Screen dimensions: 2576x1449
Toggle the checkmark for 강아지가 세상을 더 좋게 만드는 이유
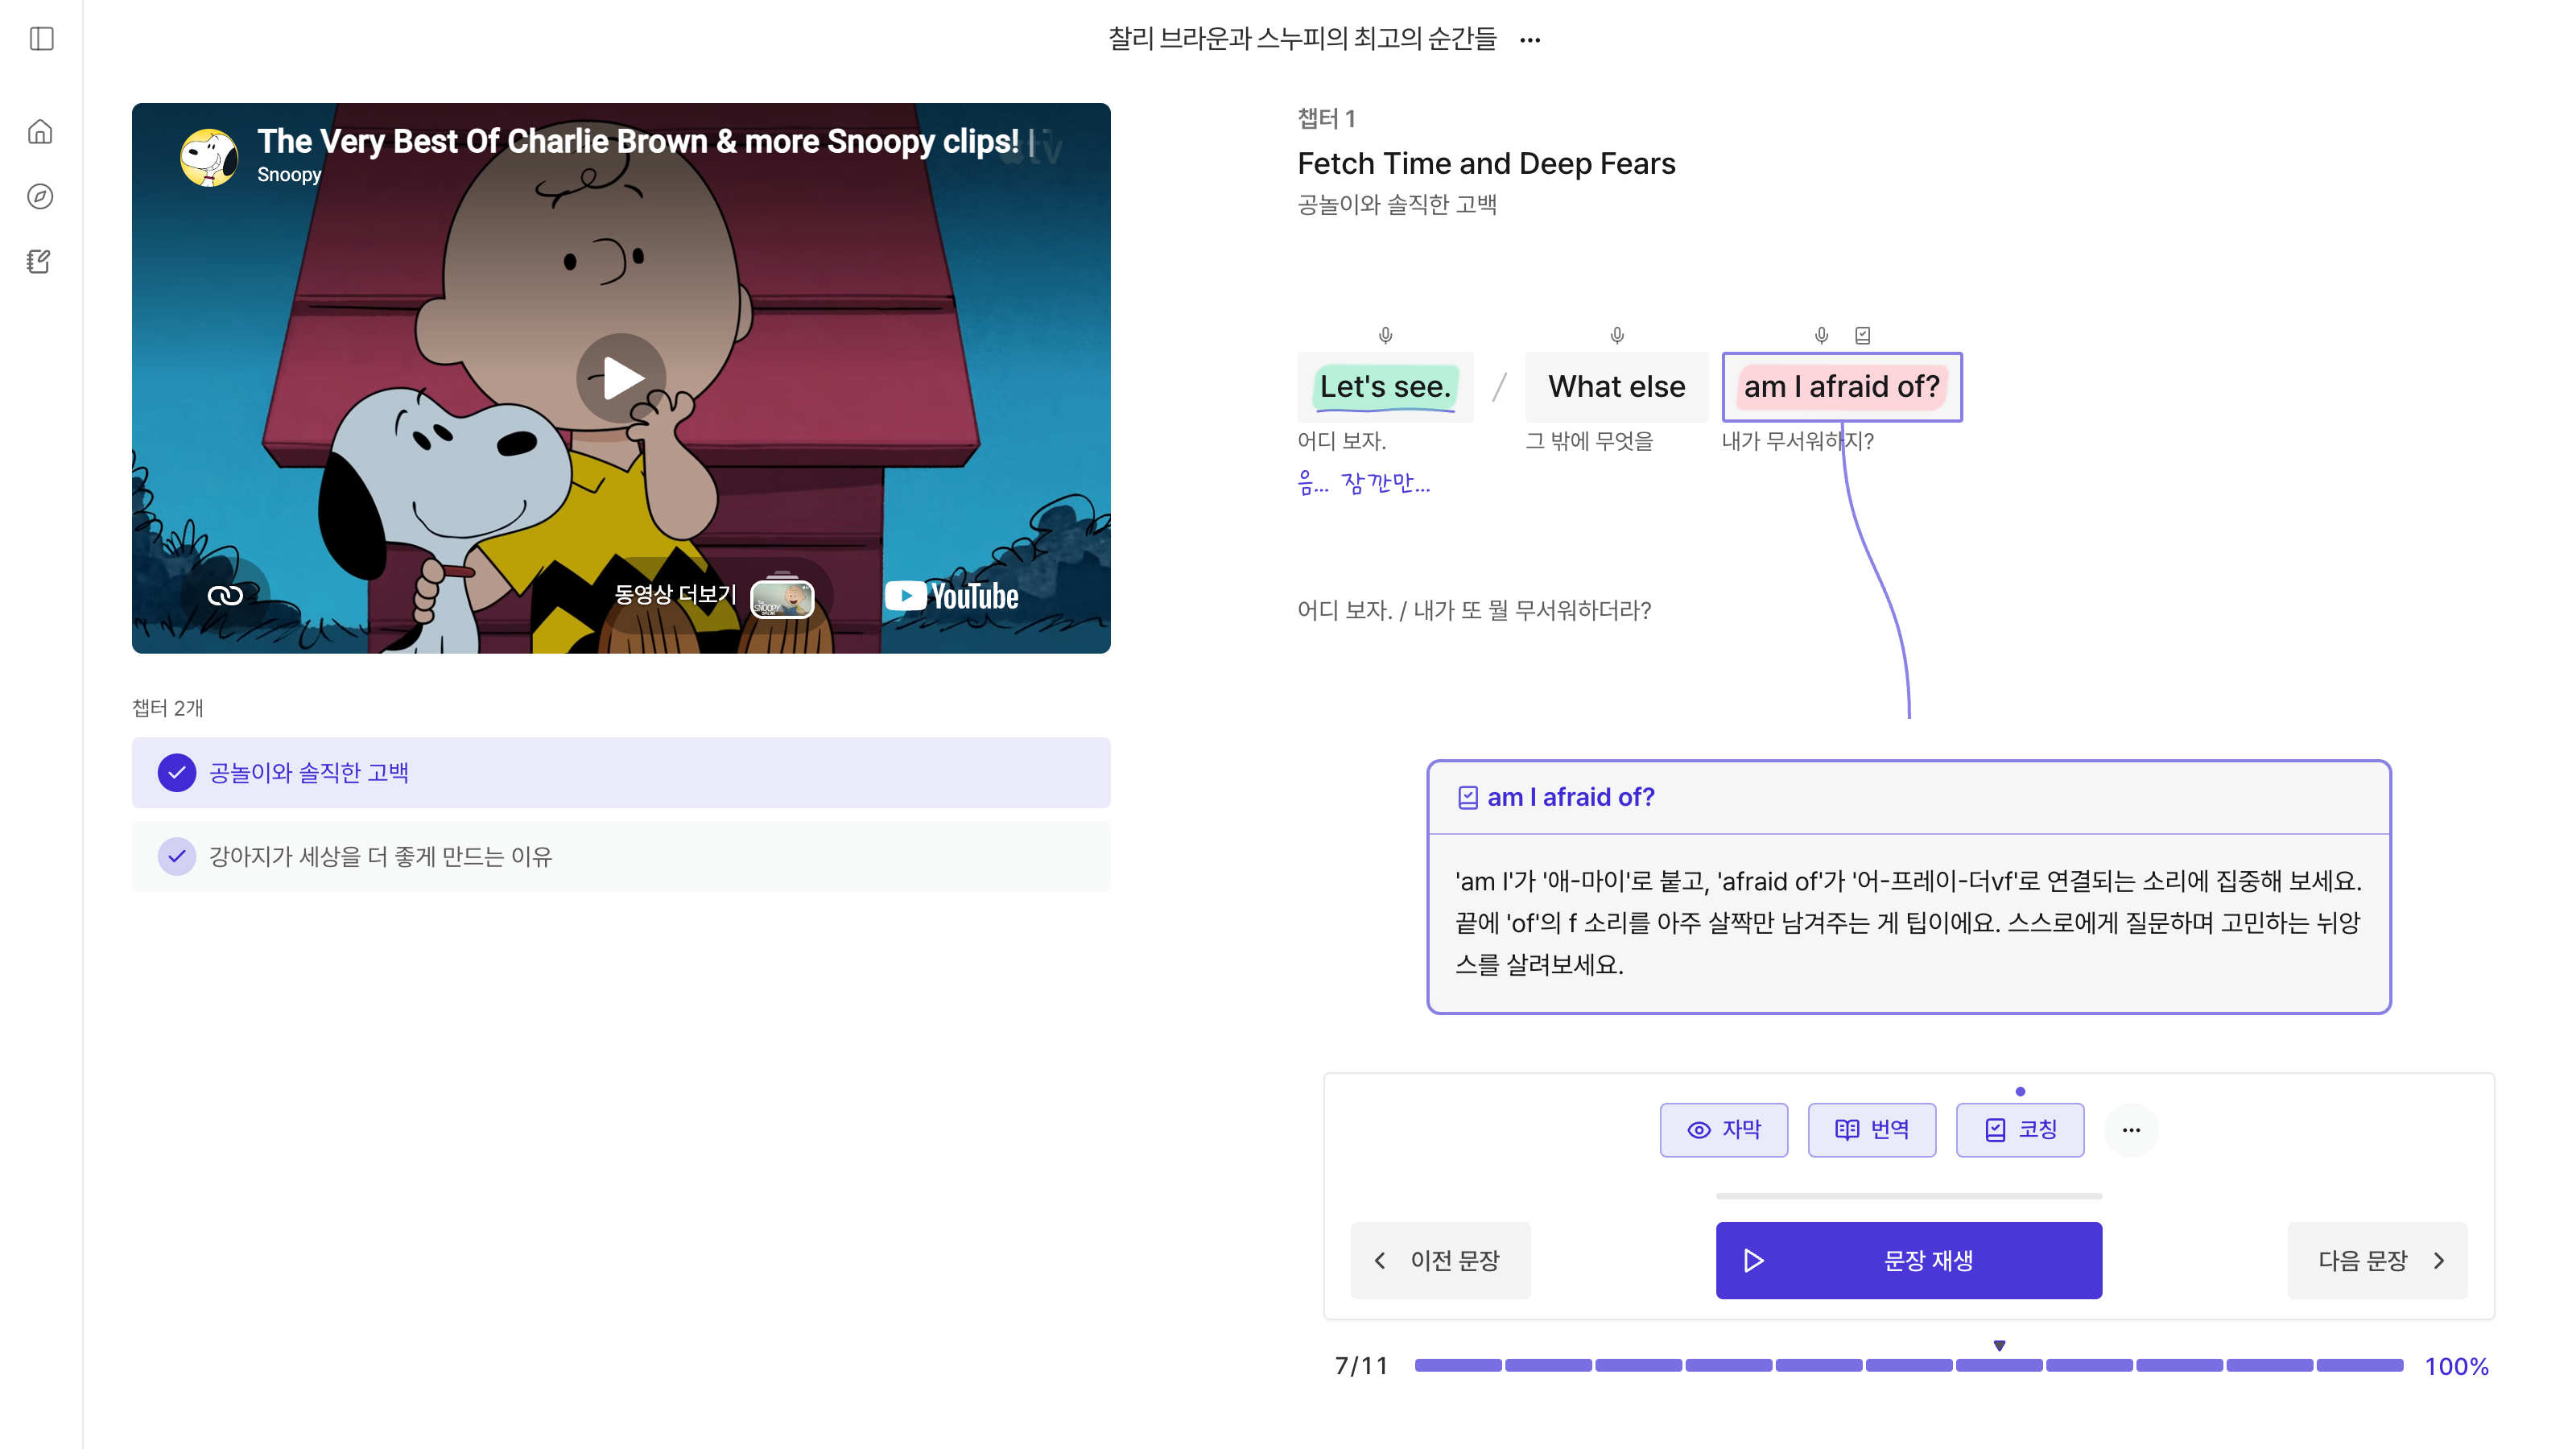[177, 857]
